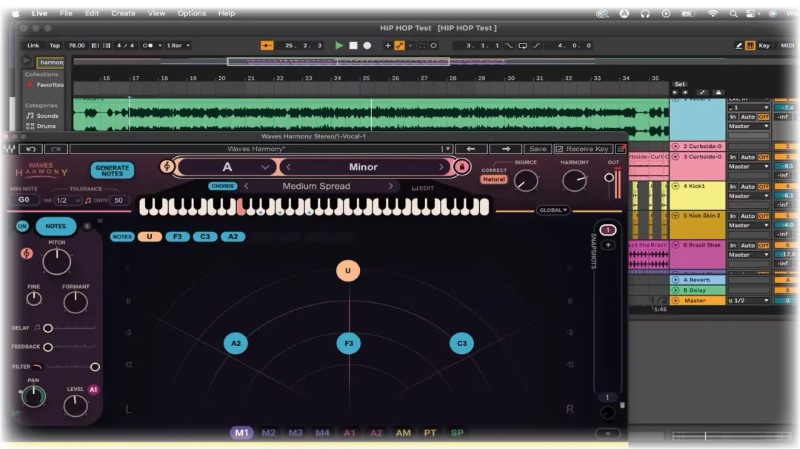The image size is (800, 449).
Task: Solo the voice with S button
Action: [87, 226]
